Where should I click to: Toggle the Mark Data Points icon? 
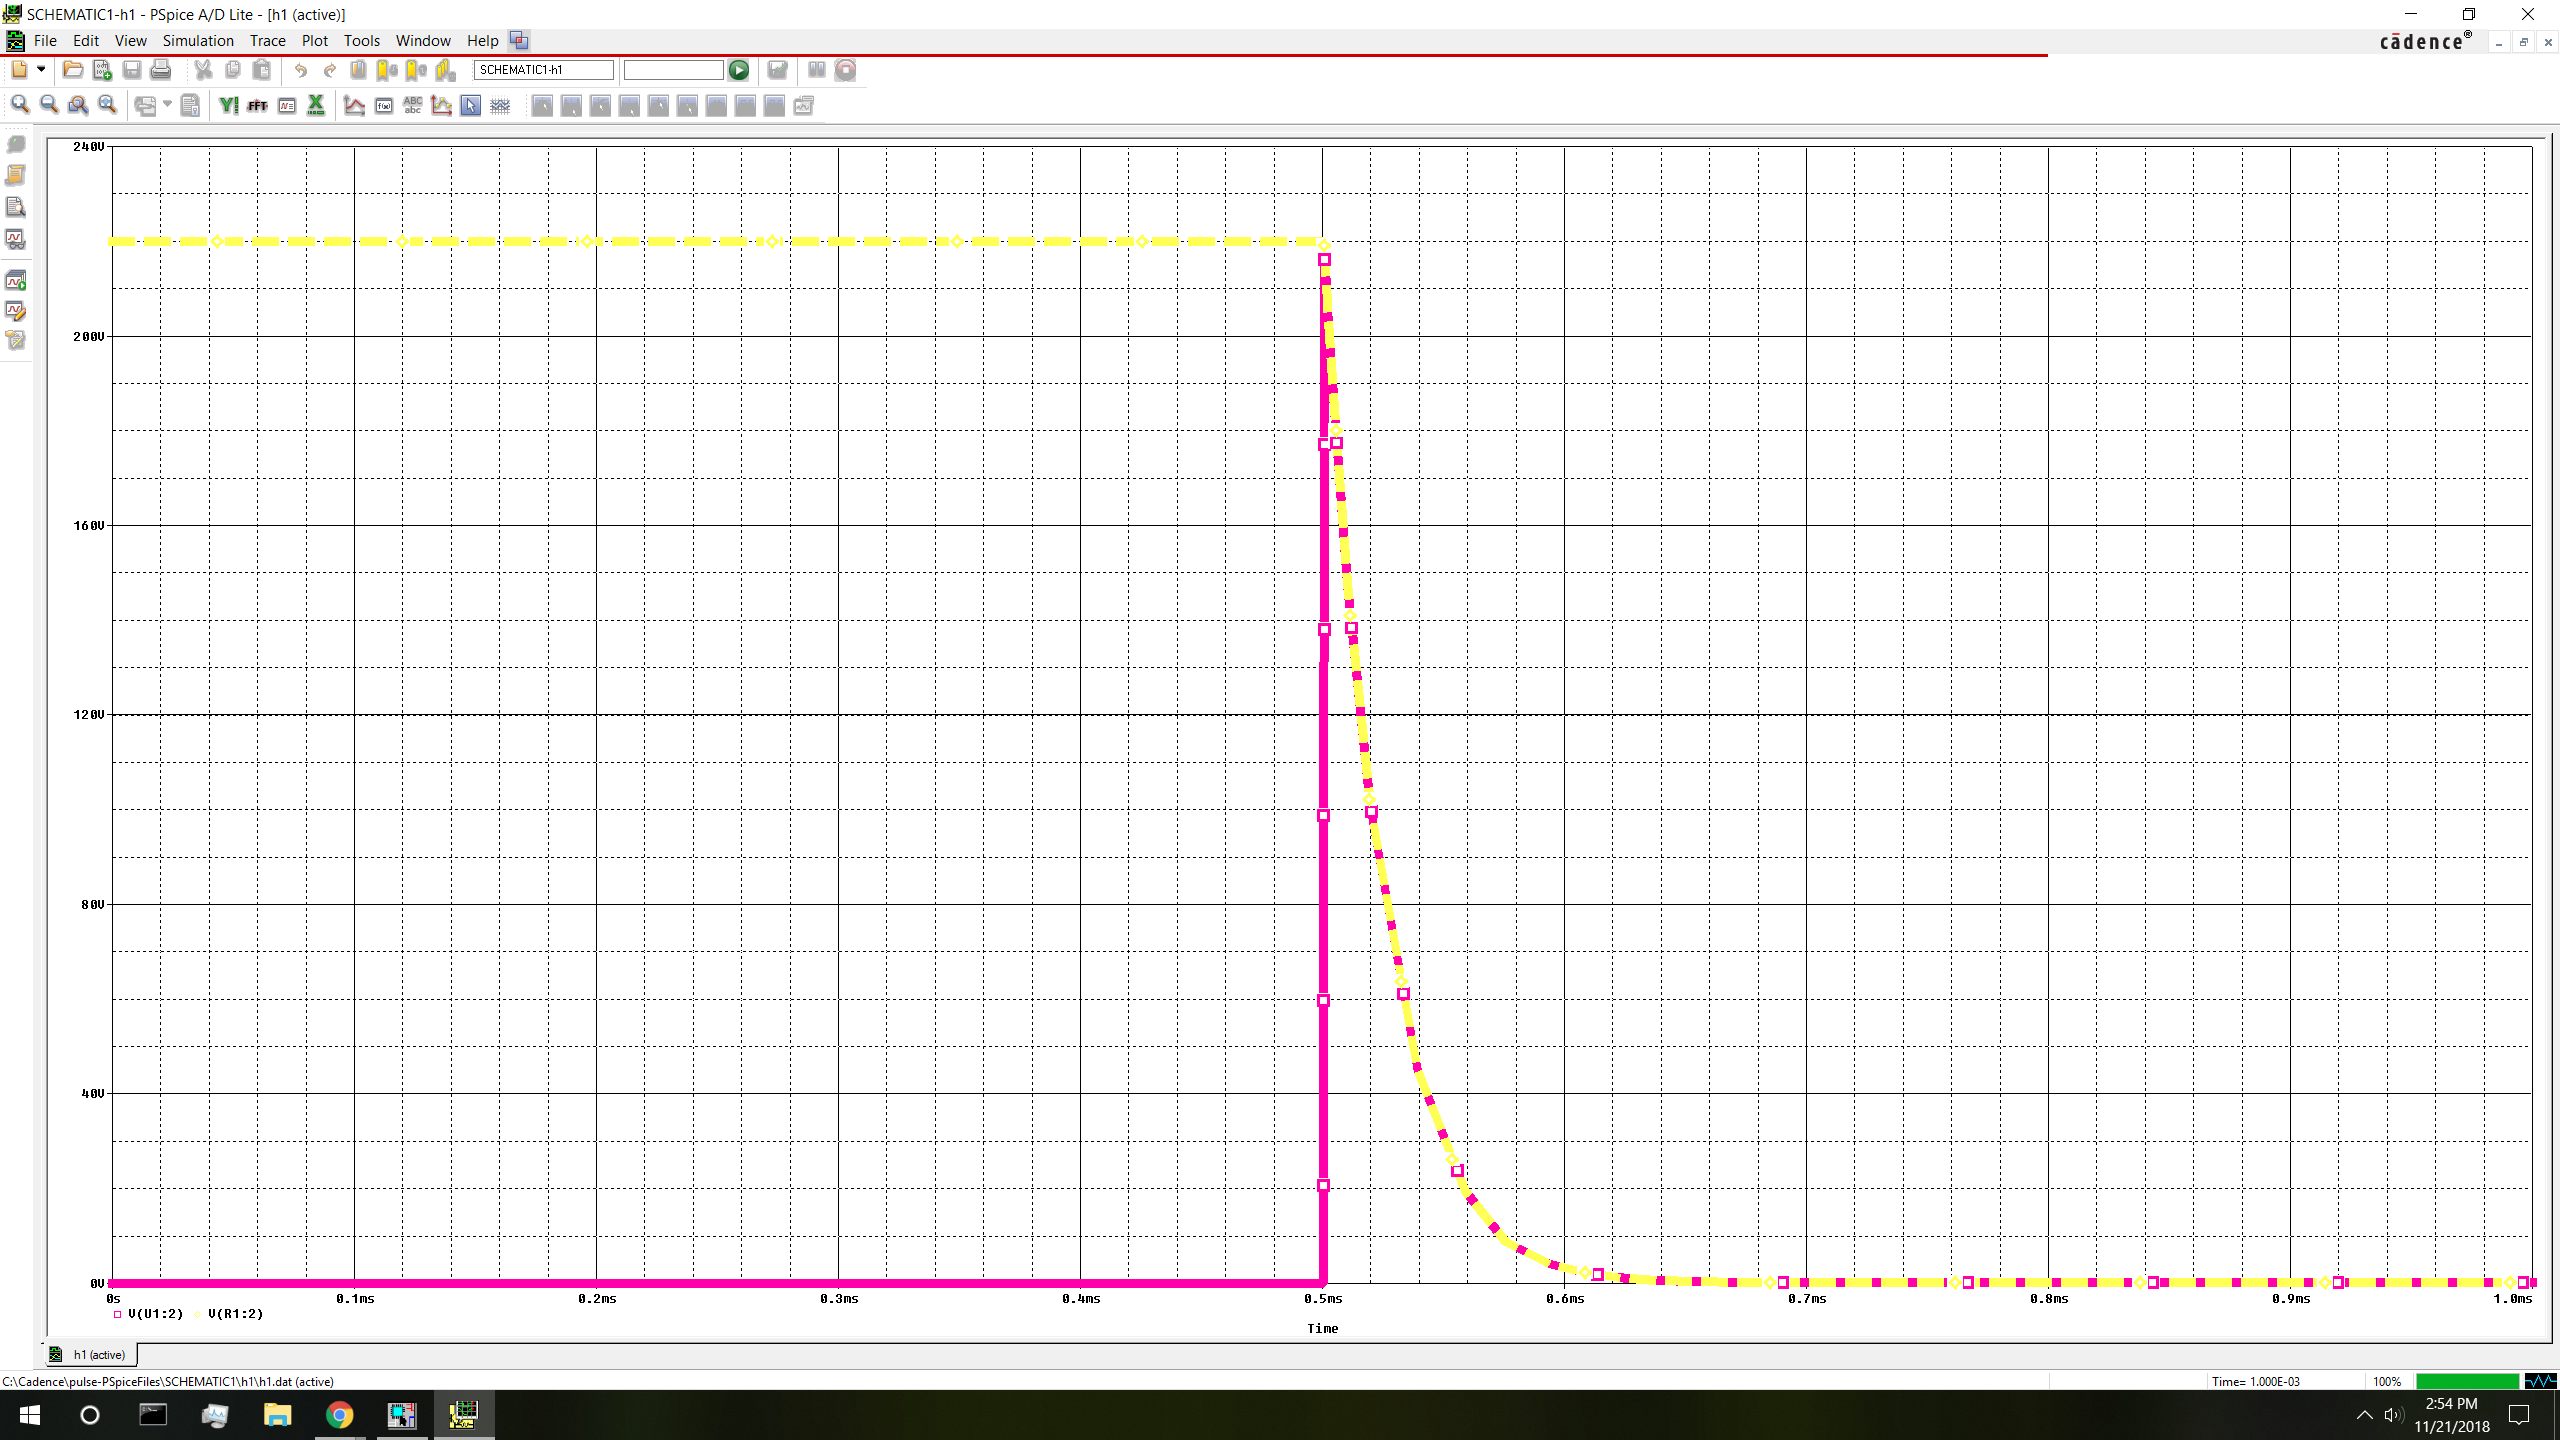[442, 105]
